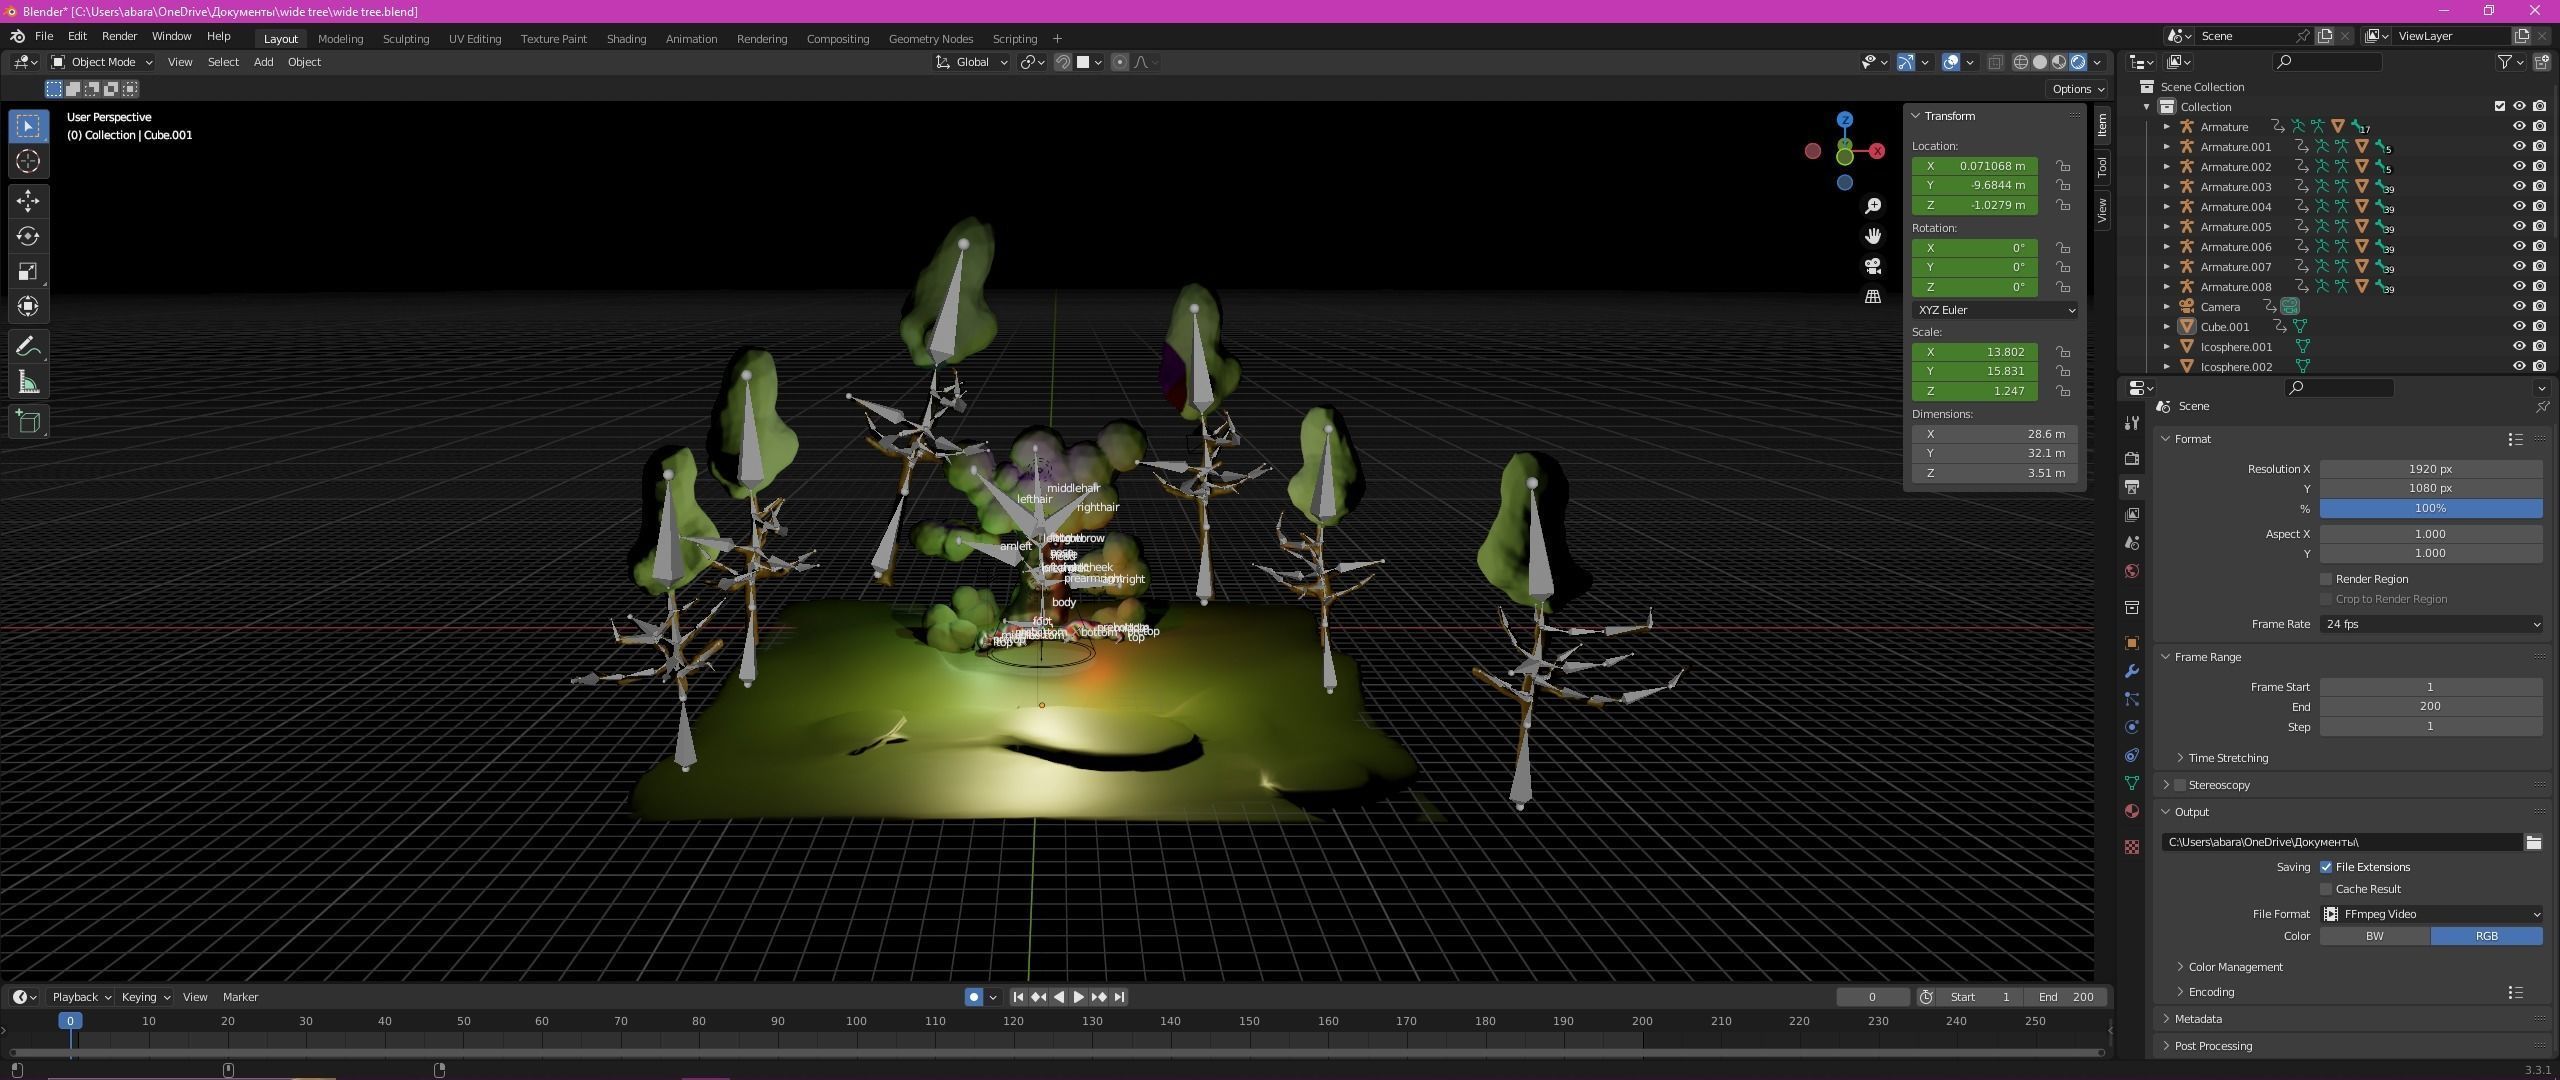2560x1080 pixels.
Task: Uncheck Collection exclude checkbox
Action: click(2500, 107)
